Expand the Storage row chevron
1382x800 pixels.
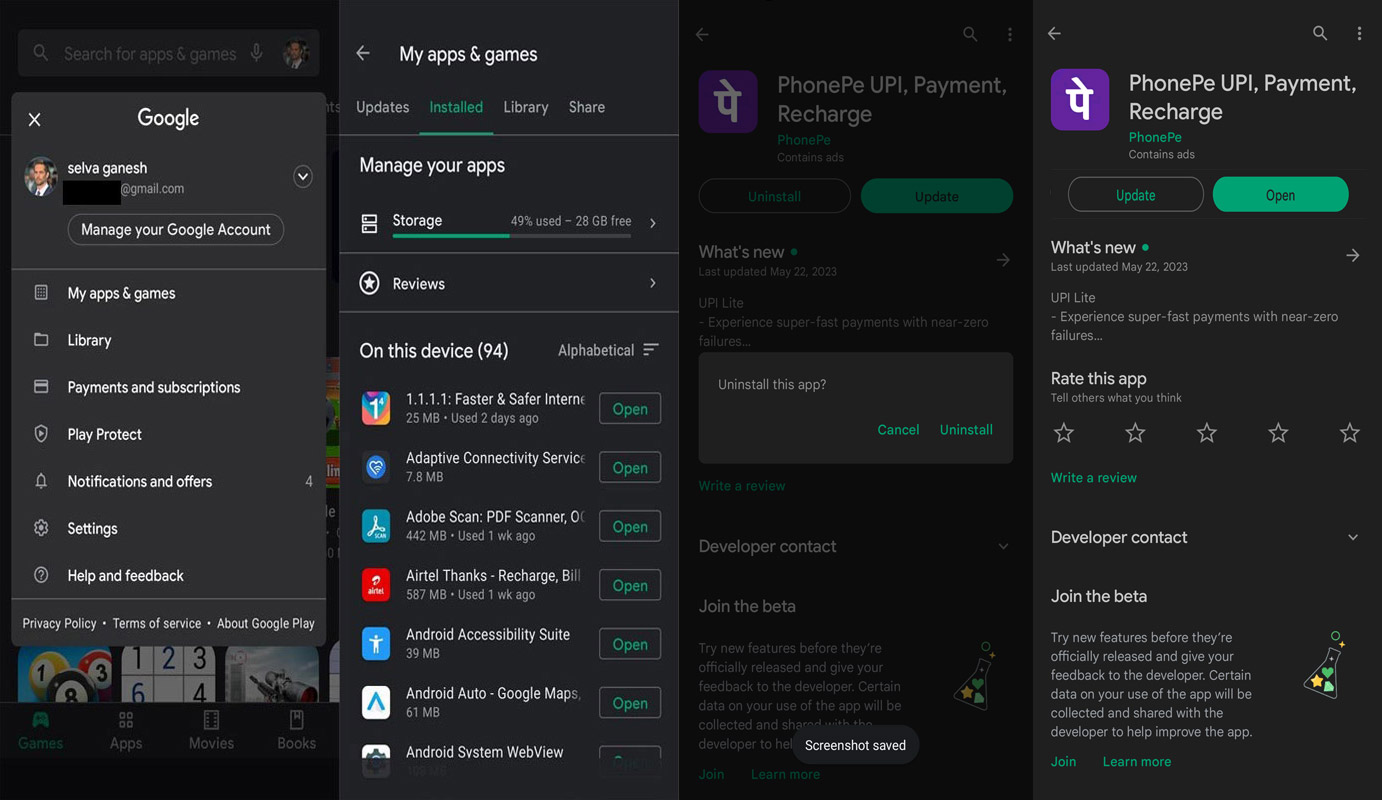click(653, 223)
